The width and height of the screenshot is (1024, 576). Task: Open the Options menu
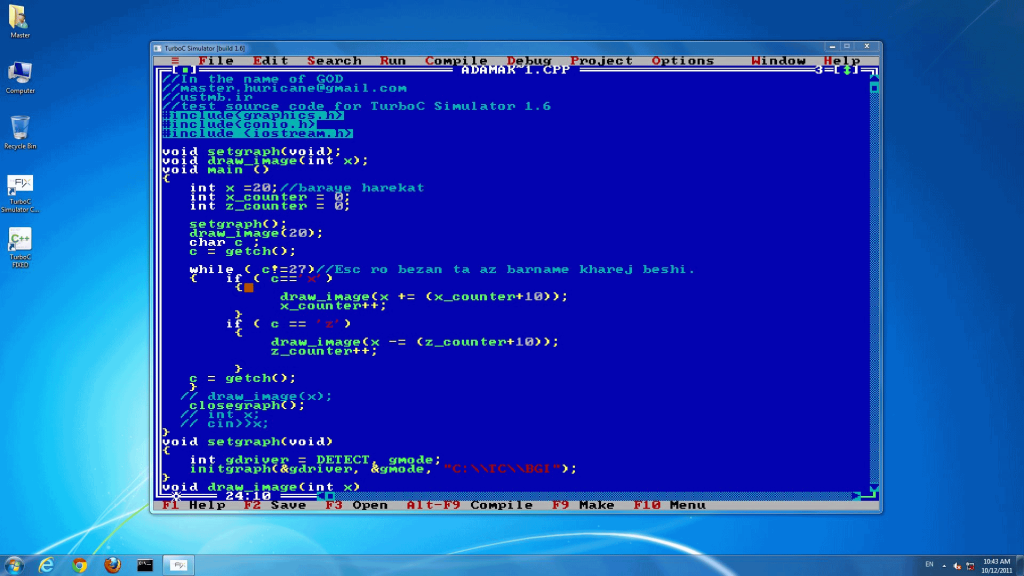pos(682,60)
